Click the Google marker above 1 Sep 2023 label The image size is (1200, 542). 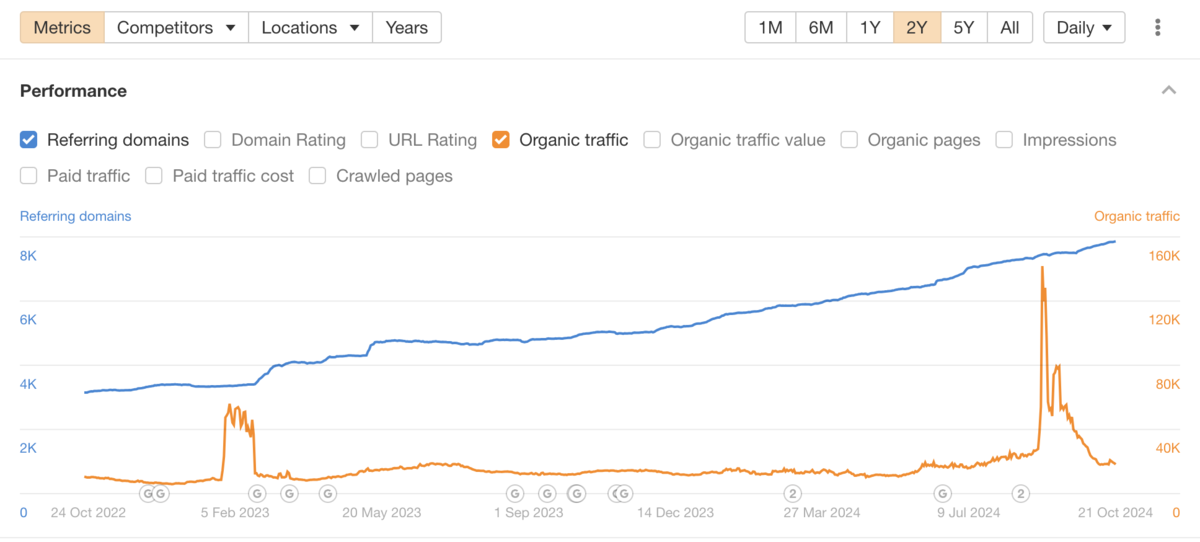coord(515,493)
